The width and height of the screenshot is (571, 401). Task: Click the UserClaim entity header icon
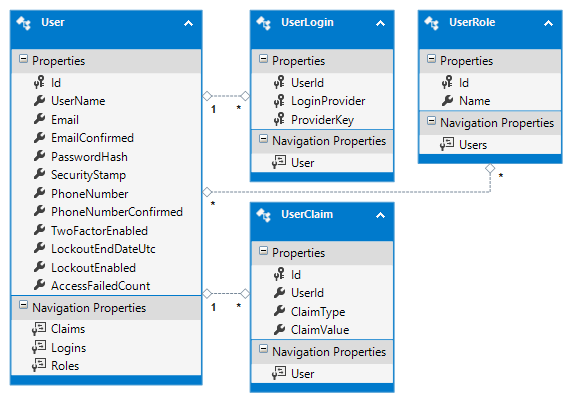264,215
